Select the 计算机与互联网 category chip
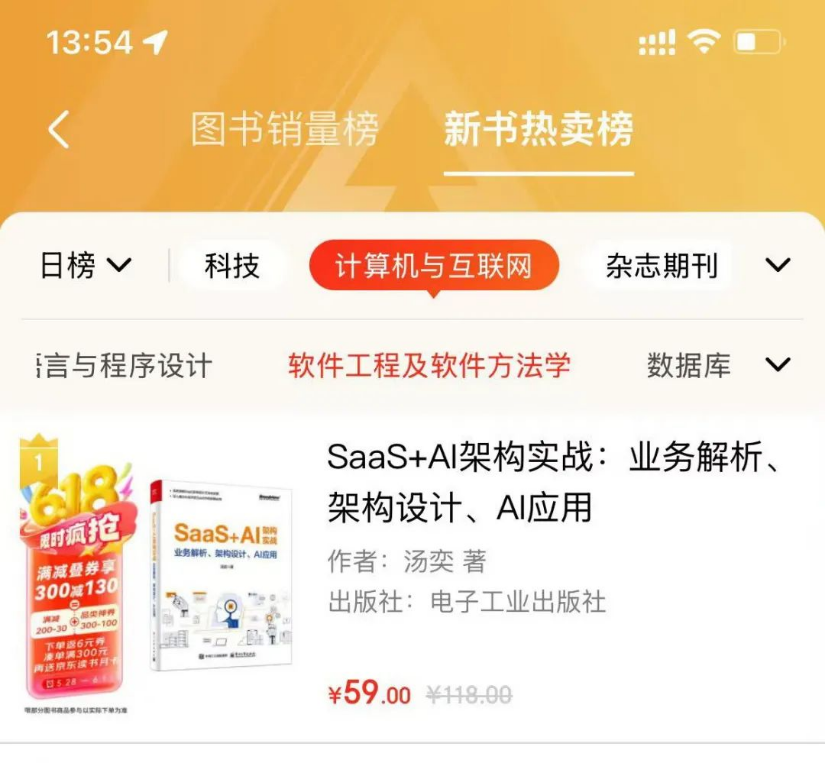Viewport: 825px width, 763px height. (x=434, y=265)
